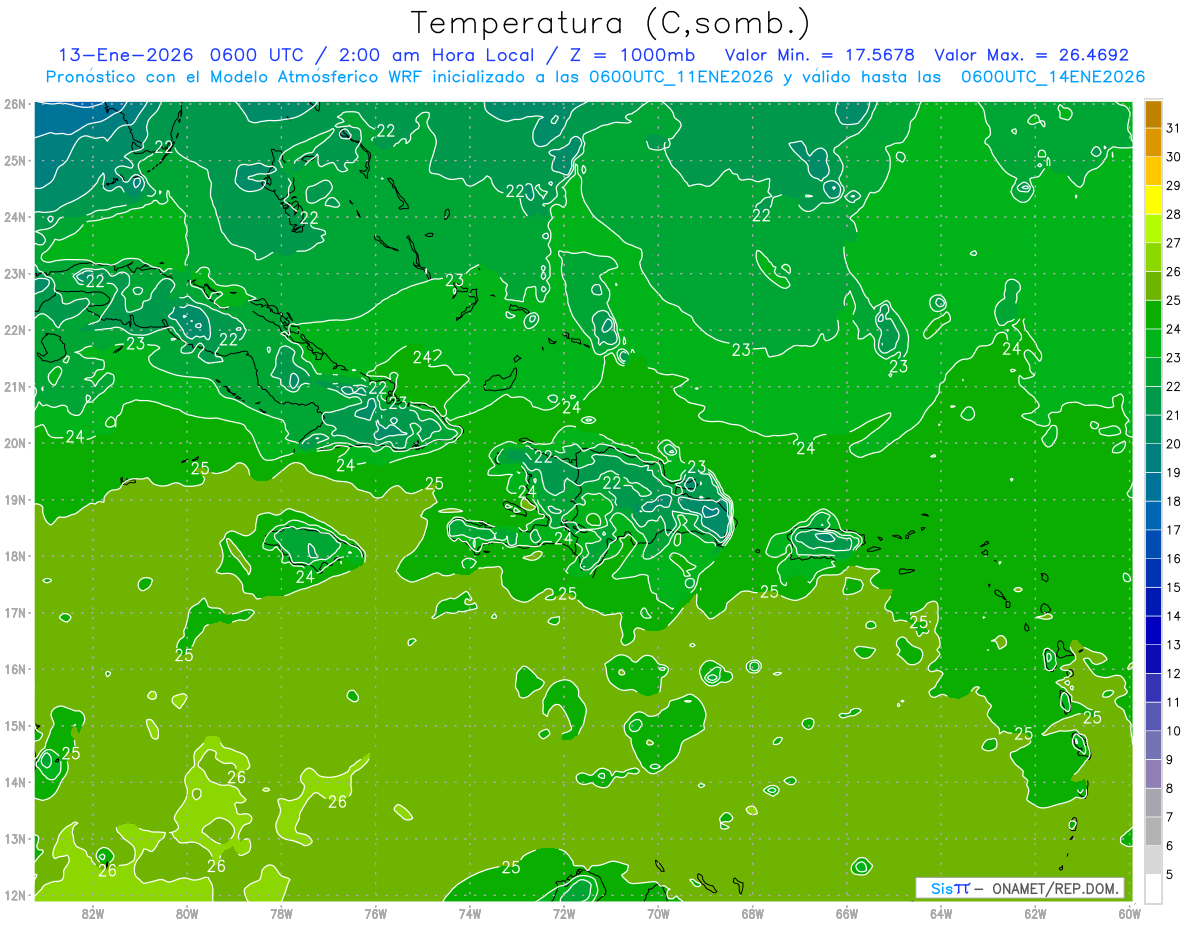The image size is (1200, 927).
Task: Click the '13N' latitude axis label
Action: click(x=15, y=838)
